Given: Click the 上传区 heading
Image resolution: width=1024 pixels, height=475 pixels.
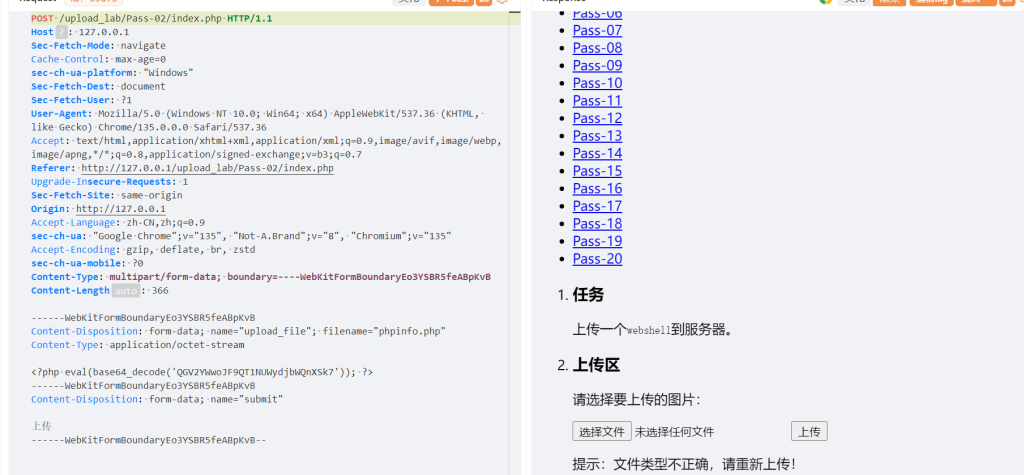Looking at the screenshot, I should (596, 366).
